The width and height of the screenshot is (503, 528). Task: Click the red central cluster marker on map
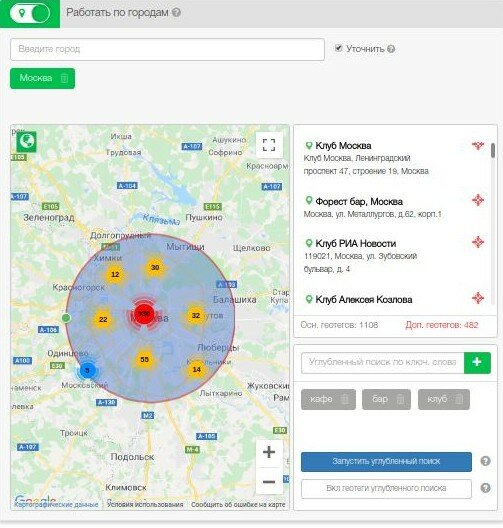(x=144, y=314)
